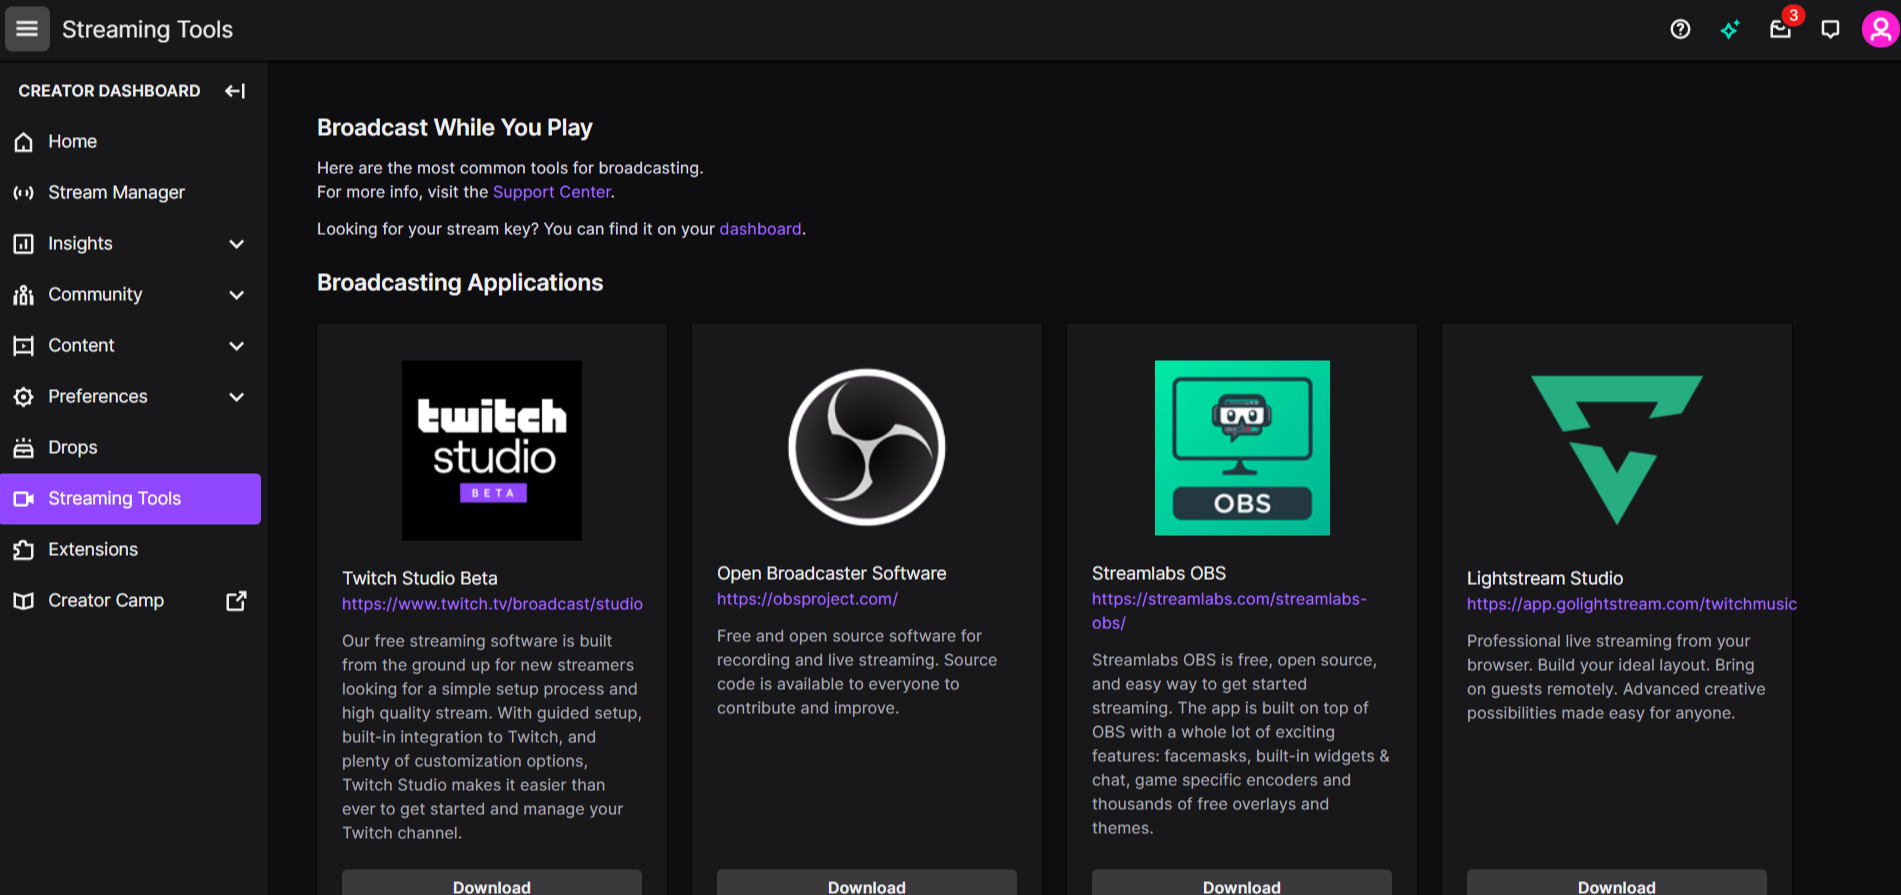Click the Broadcasting Applications heading
This screenshot has width=1901, height=895.
460,283
